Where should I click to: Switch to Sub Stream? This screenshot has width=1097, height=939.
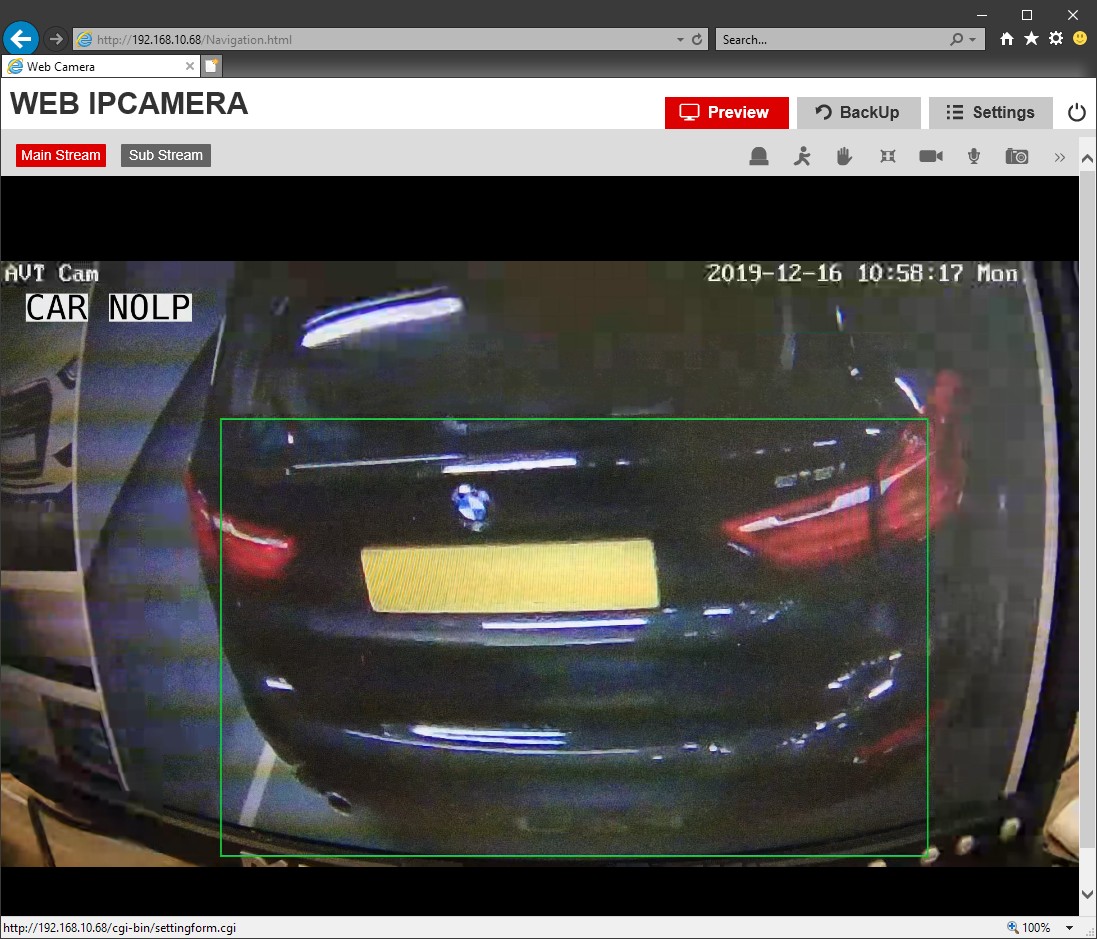coord(166,155)
